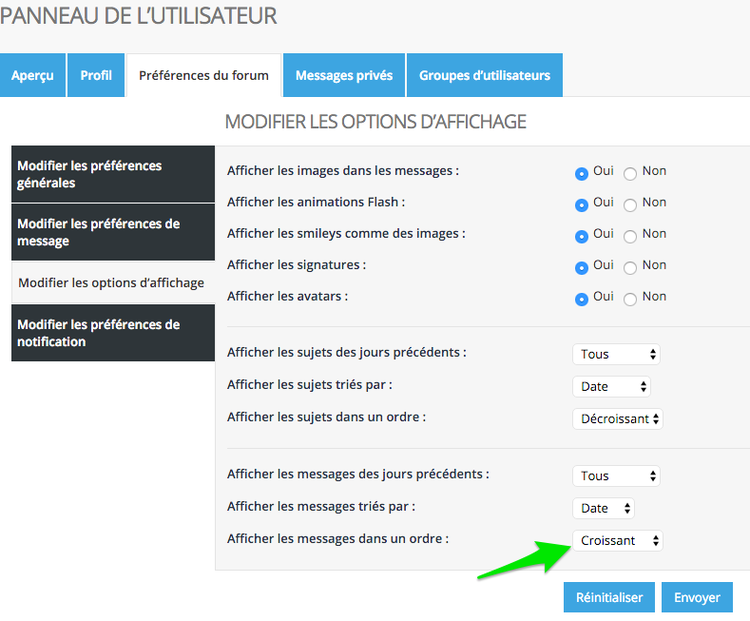Screen dimensions: 750x621
Task: Click the "Afficher les signatures :" label
Action: (x=297, y=265)
